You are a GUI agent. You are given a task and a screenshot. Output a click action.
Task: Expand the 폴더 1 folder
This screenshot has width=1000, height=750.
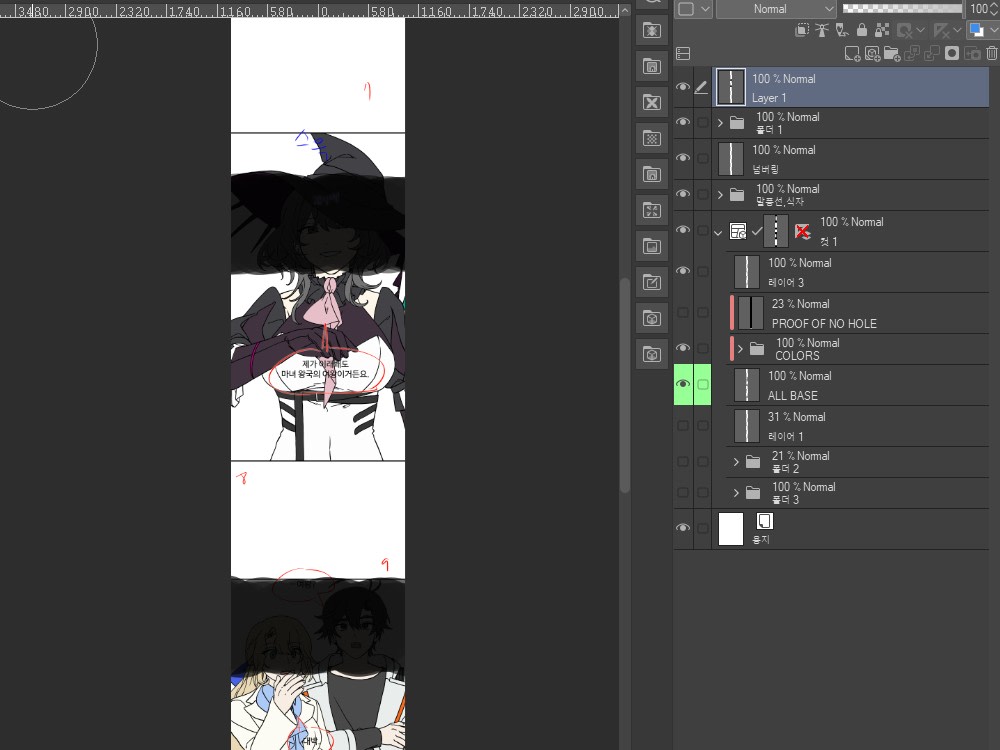coord(721,122)
